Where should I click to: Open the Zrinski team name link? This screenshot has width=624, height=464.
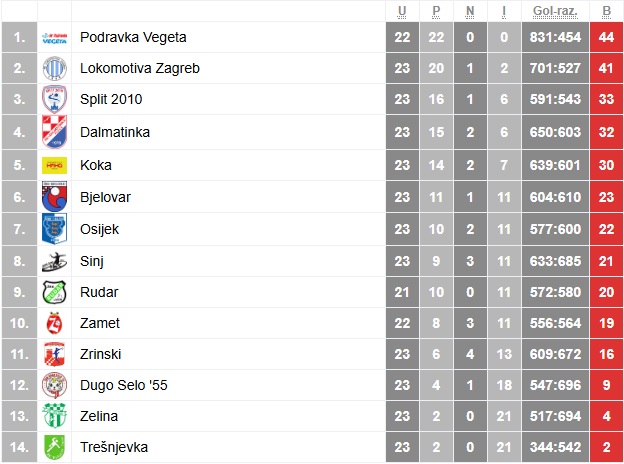coord(100,354)
